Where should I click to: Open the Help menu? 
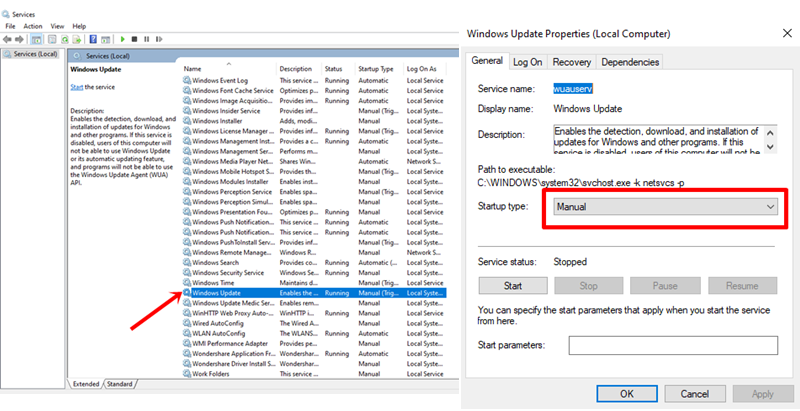pyautogui.click(x=79, y=26)
